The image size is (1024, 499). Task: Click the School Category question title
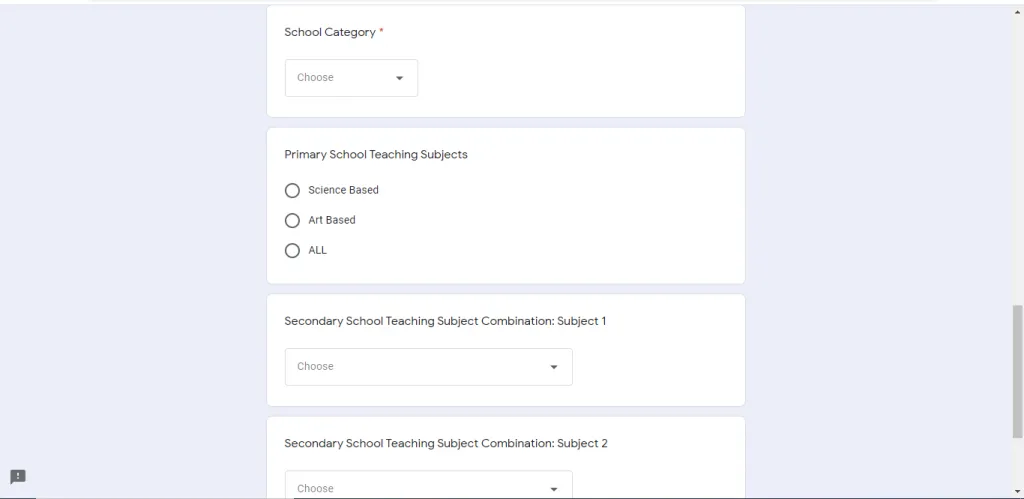point(330,32)
